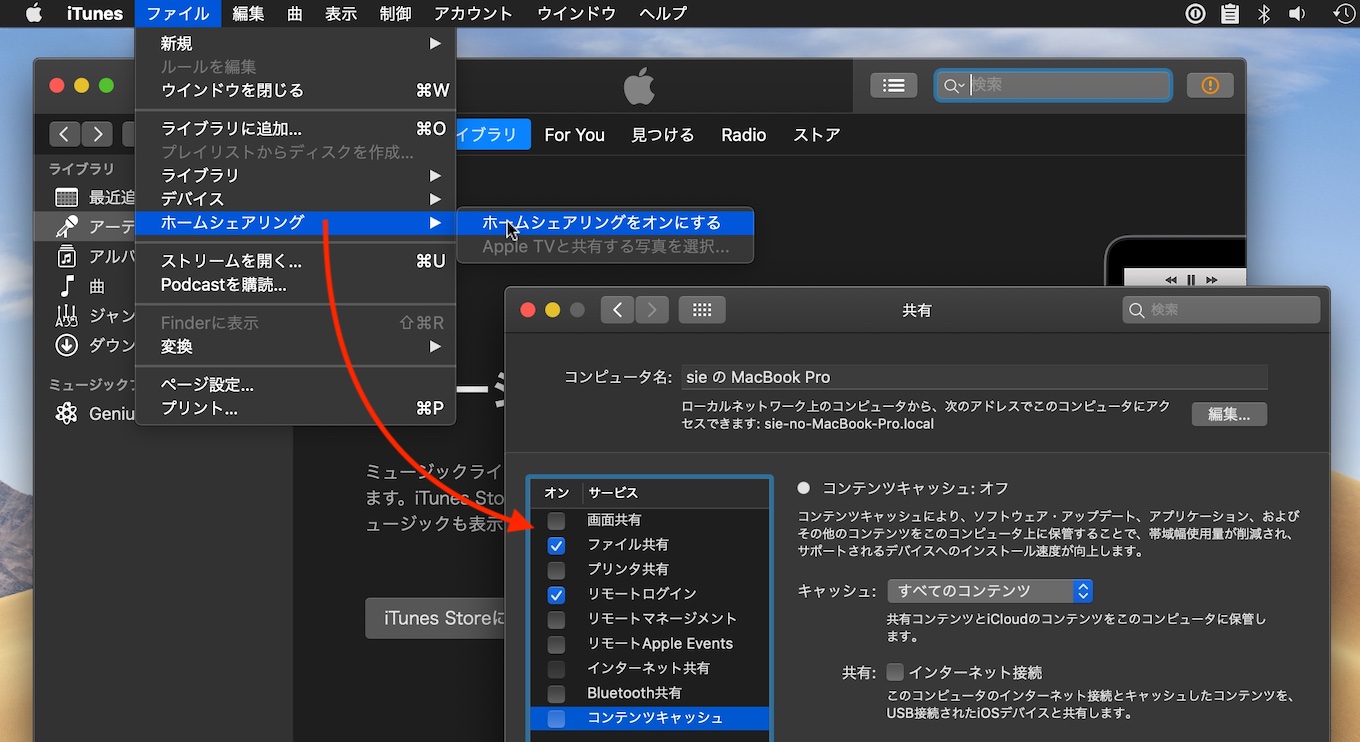1360x742 pixels.
Task: Open the ストア tab
Action: (816, 135)
